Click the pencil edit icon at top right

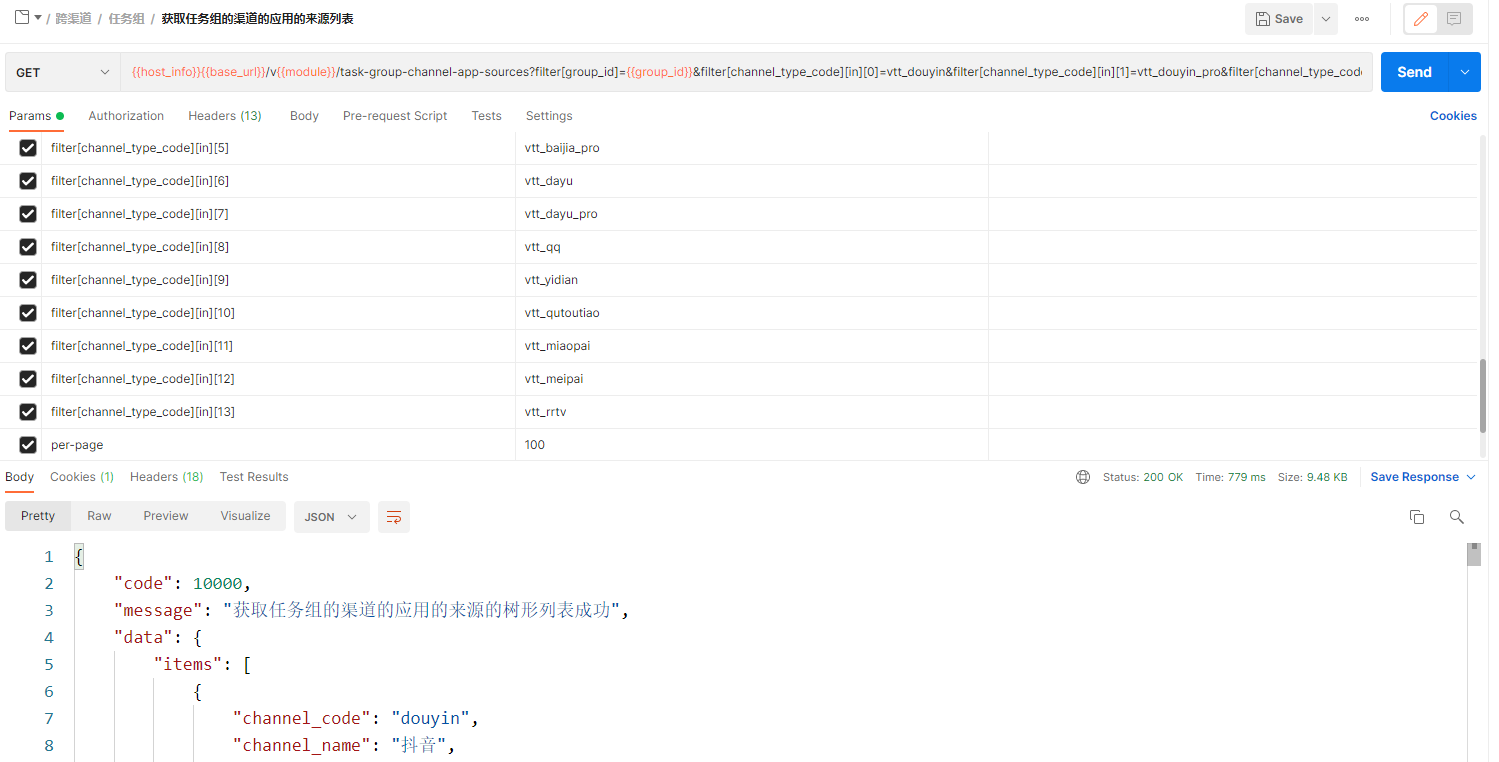[1421, 19]
